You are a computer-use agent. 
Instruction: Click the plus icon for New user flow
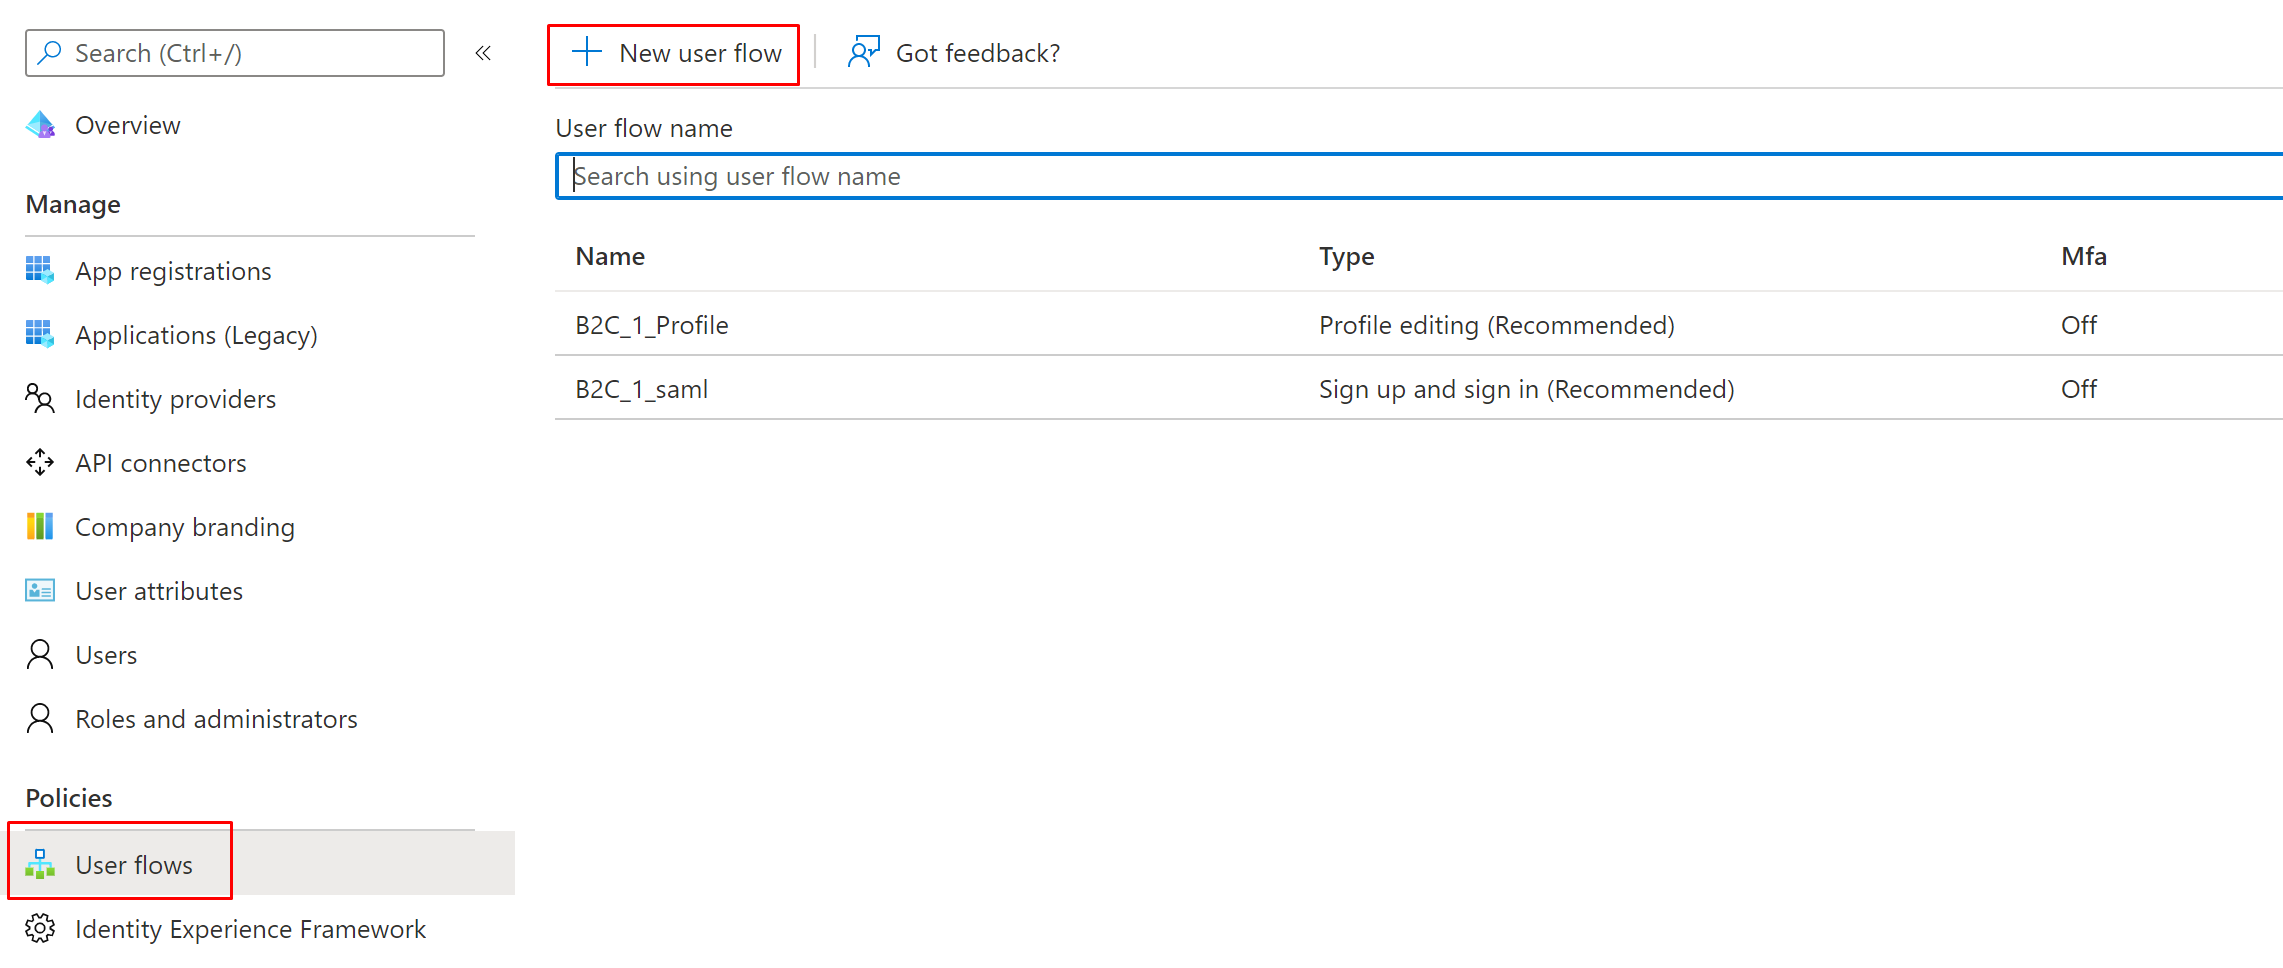coord(587,52)
